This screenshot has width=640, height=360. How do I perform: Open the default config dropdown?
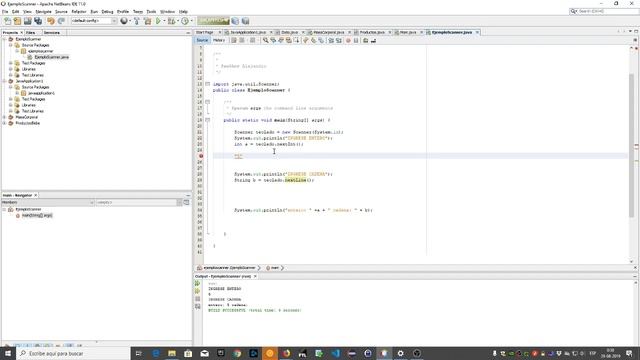(x=94, y=21)
